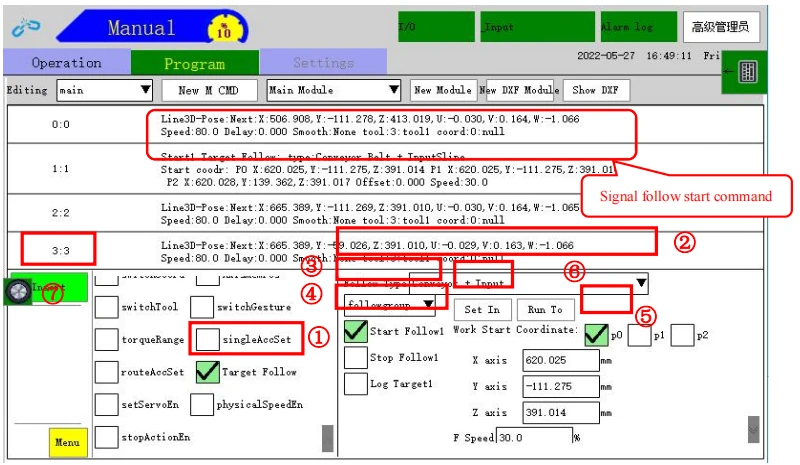Select the p1 coordinate checkbox
This screenshot has height=465, width=800.
pyautogui.click(x=639, y=335)
